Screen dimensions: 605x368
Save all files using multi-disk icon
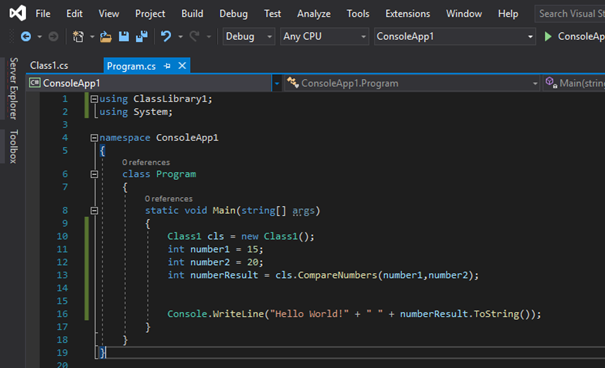142,37
